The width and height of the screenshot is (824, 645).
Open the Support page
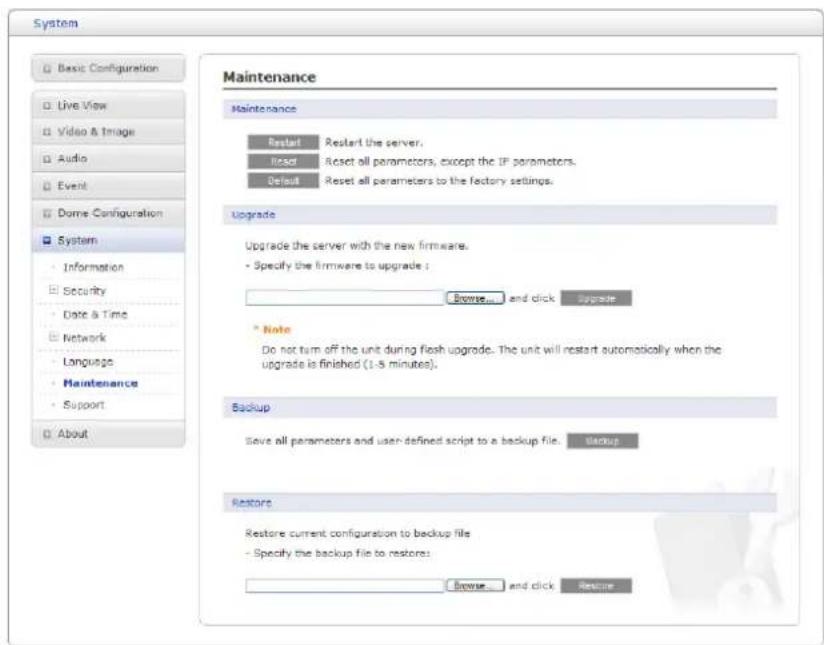click(84, 405)
